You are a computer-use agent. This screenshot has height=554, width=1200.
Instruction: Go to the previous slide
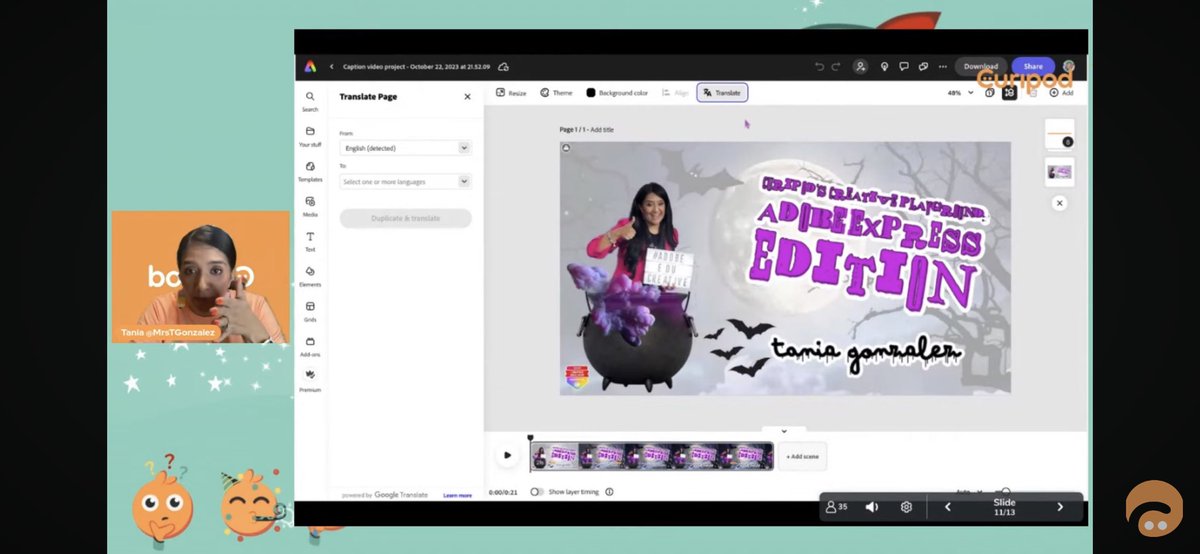(x=947, y=507)
